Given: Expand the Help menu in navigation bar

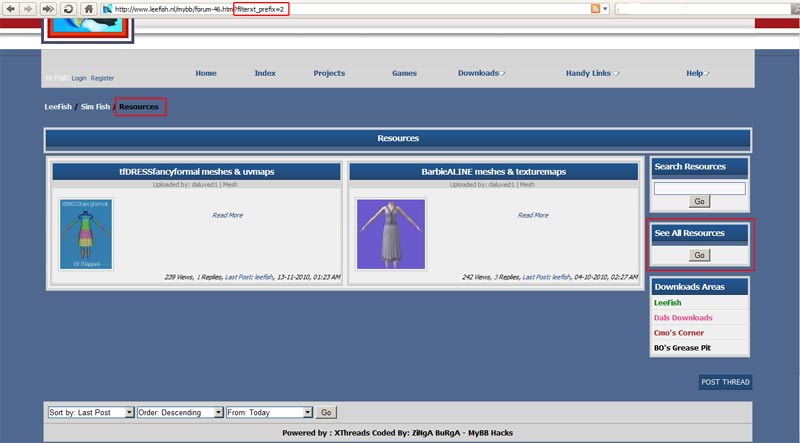Looking at the screenshot, I should (x=697, y=73).
